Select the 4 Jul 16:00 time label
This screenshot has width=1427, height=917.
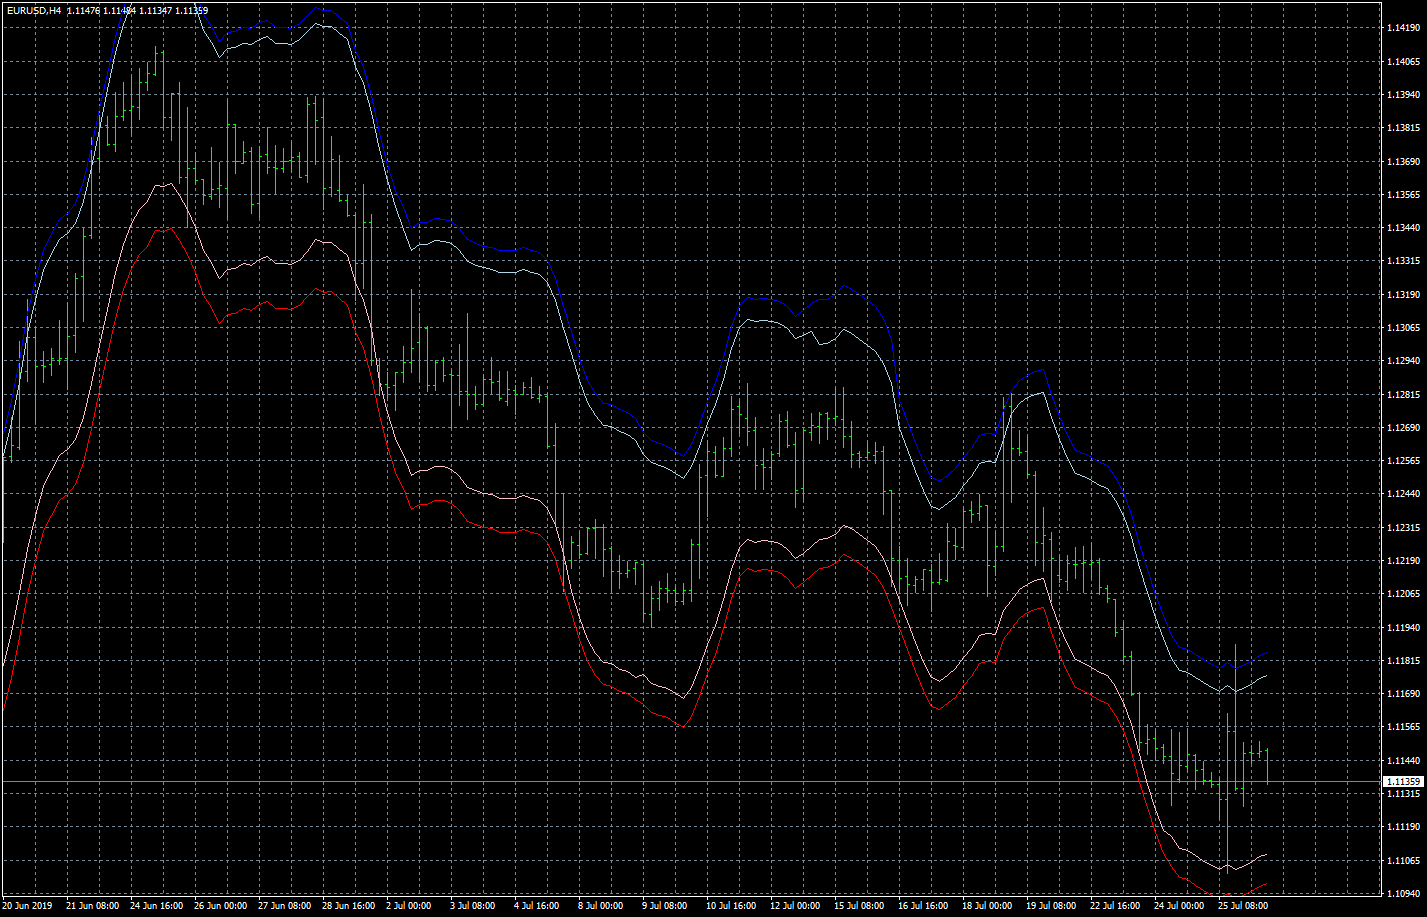tap(537, 906)
